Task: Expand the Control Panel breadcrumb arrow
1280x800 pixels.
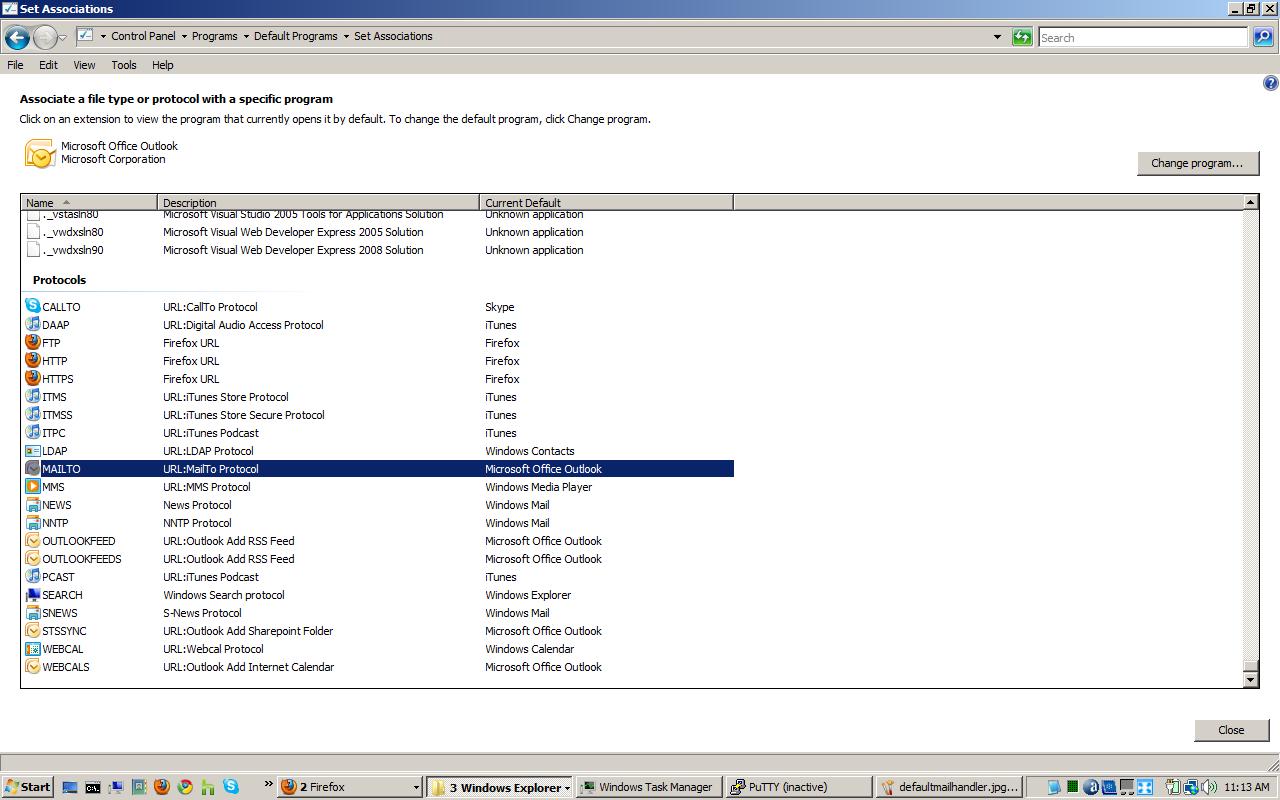Action: tap(183, 36)
